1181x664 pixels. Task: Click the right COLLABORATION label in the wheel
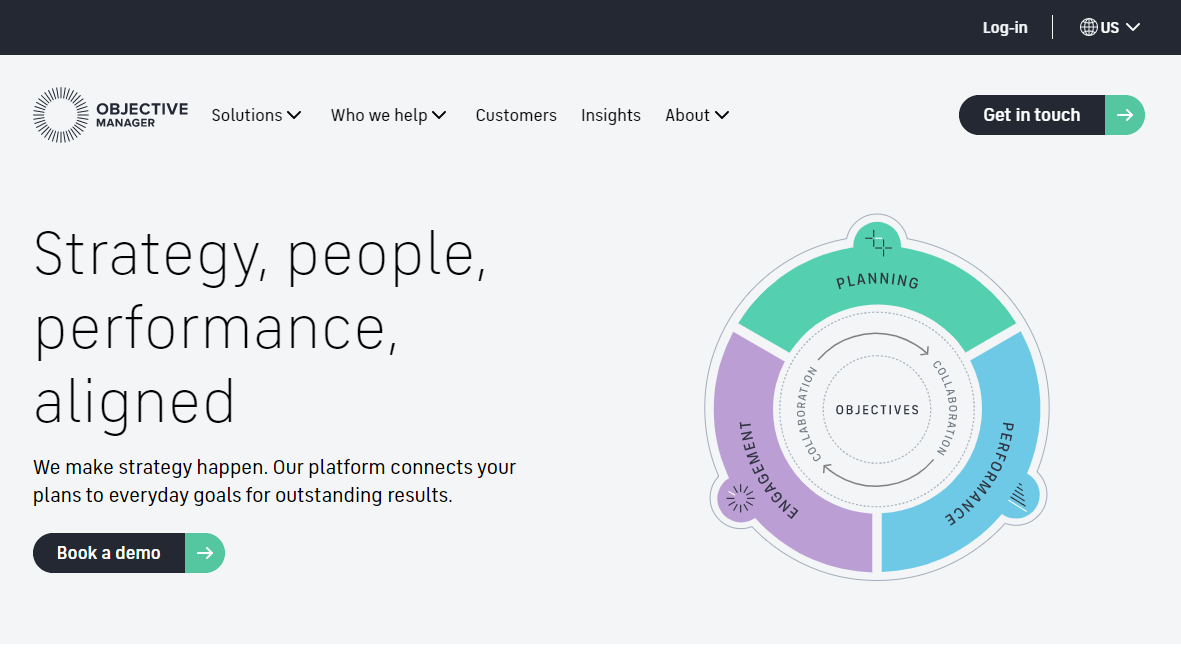coord(945,407)
